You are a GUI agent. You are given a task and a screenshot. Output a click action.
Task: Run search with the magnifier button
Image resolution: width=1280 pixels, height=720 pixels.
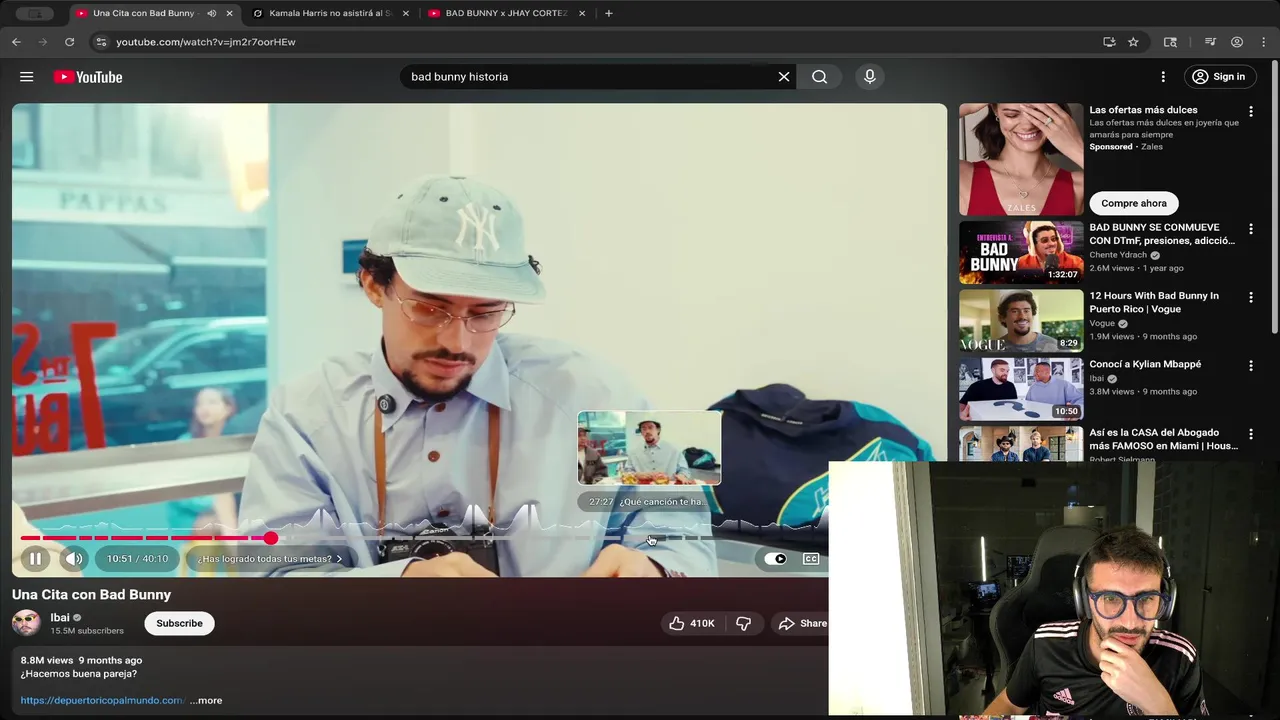[x=820, y=77]
